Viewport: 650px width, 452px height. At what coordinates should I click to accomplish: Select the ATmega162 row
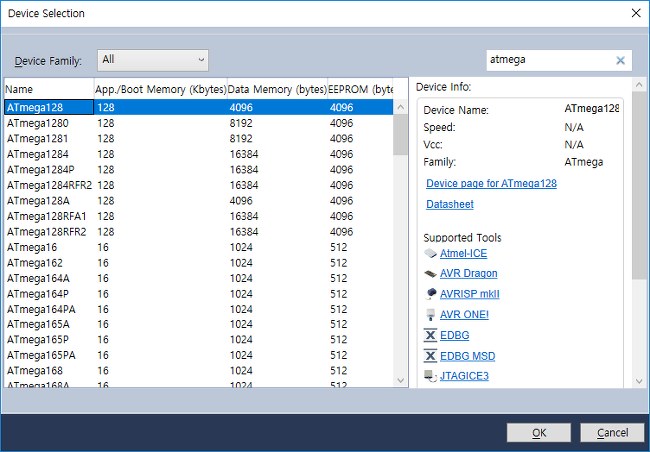pyautogui.click(x=199, y=263)
